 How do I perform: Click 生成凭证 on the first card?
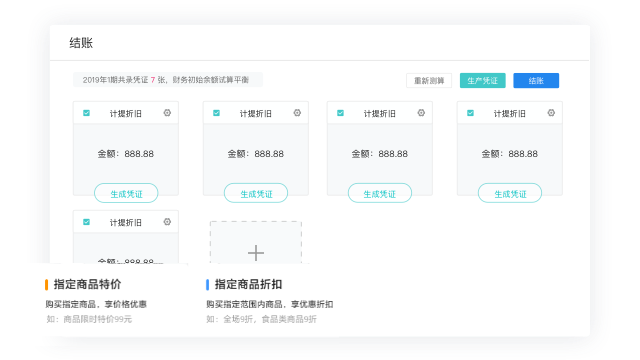[126, 193]
